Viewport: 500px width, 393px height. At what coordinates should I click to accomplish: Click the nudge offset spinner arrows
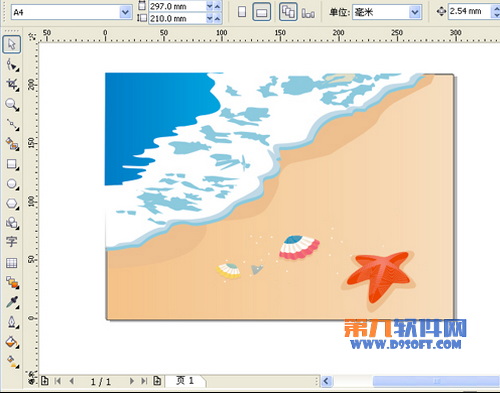coord(496,12)
